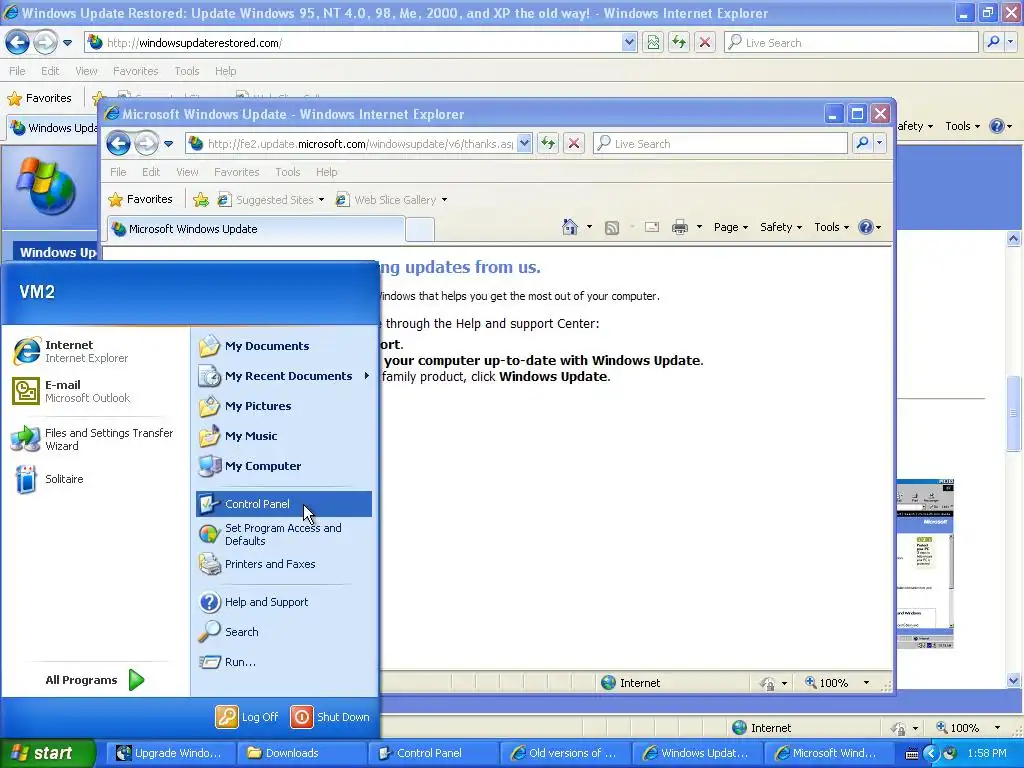Click the Help question mark icon
This screenshot has width=1024, height=768.
coord(866,227)
